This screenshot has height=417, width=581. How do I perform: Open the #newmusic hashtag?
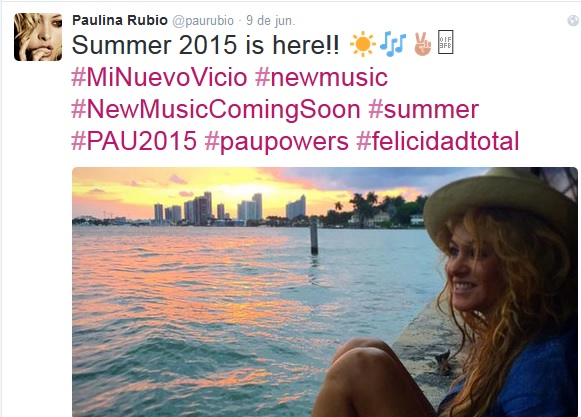pos(321,77)
